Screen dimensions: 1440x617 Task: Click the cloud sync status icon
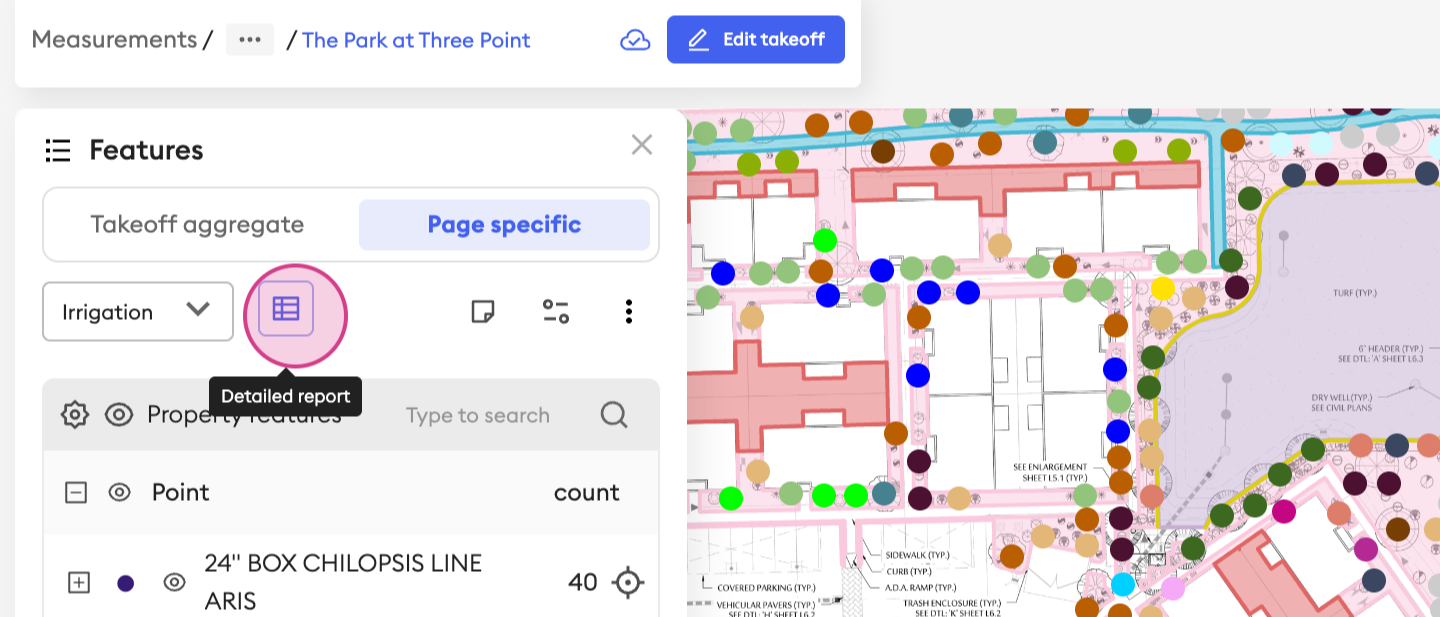click(635, 40)
